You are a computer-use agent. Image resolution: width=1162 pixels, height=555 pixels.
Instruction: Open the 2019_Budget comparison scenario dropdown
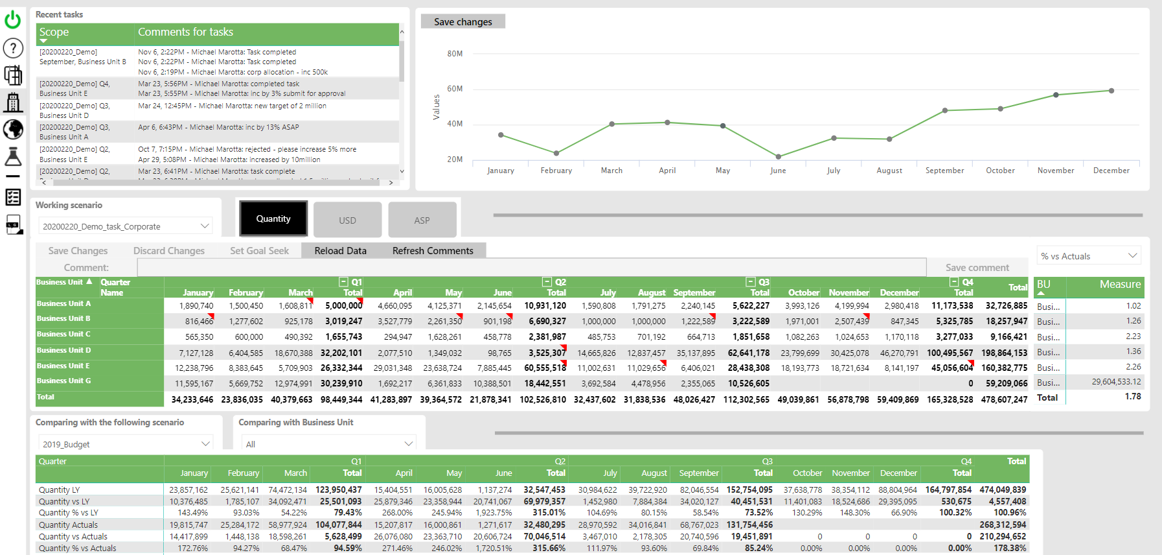124,443
